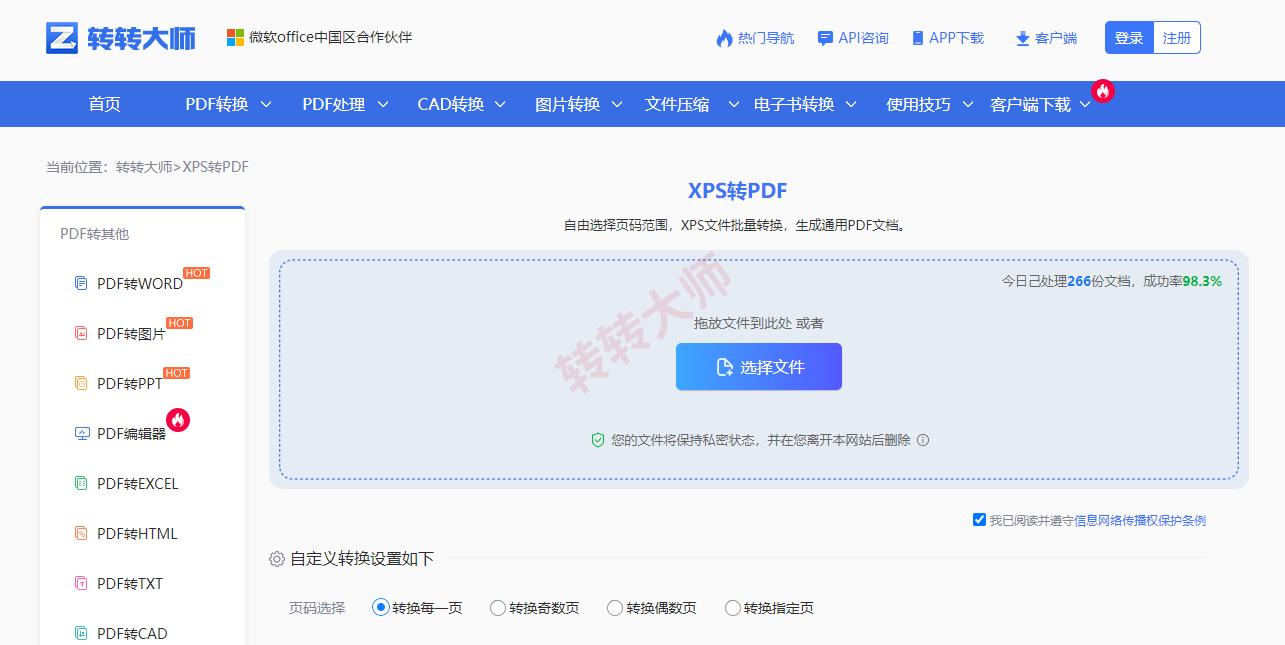Click the PDF转EXCEL sidebar icon
This screenshot has width=1285, height=645.
coord(82,483)
